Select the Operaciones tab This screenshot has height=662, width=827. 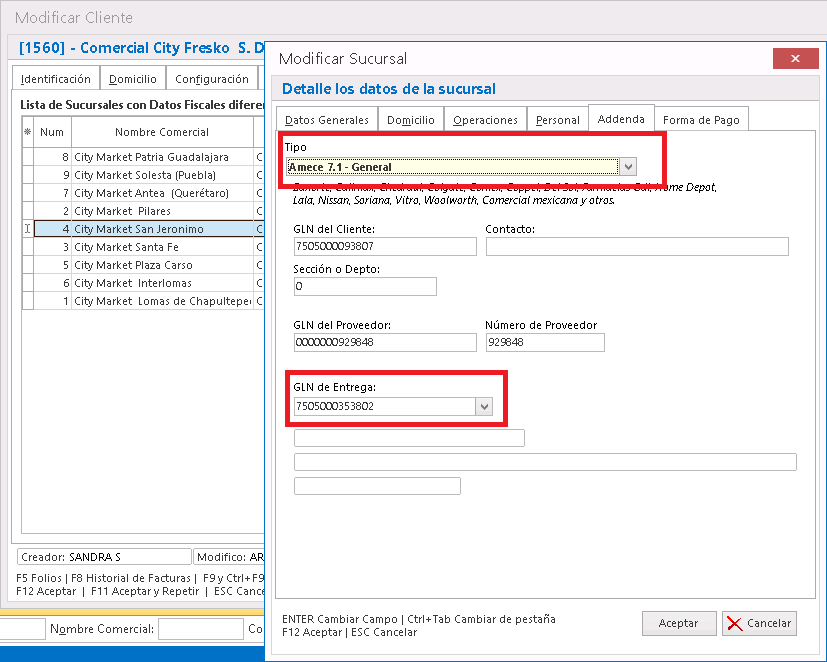click(485, 120)
